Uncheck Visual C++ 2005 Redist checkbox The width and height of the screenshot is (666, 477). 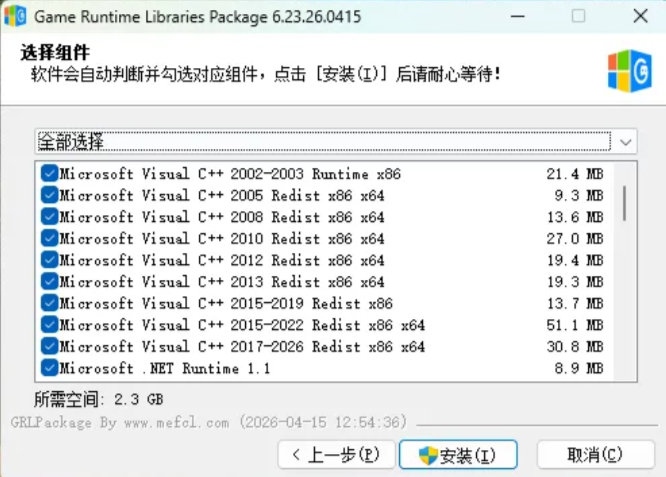click(50, 195)
